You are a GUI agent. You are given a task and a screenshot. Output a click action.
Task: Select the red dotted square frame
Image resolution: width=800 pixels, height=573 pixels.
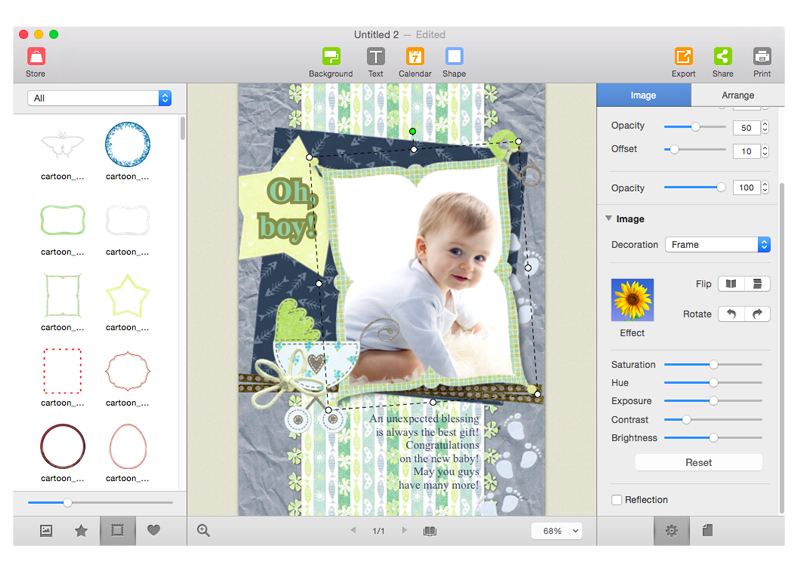pos(62,371)
